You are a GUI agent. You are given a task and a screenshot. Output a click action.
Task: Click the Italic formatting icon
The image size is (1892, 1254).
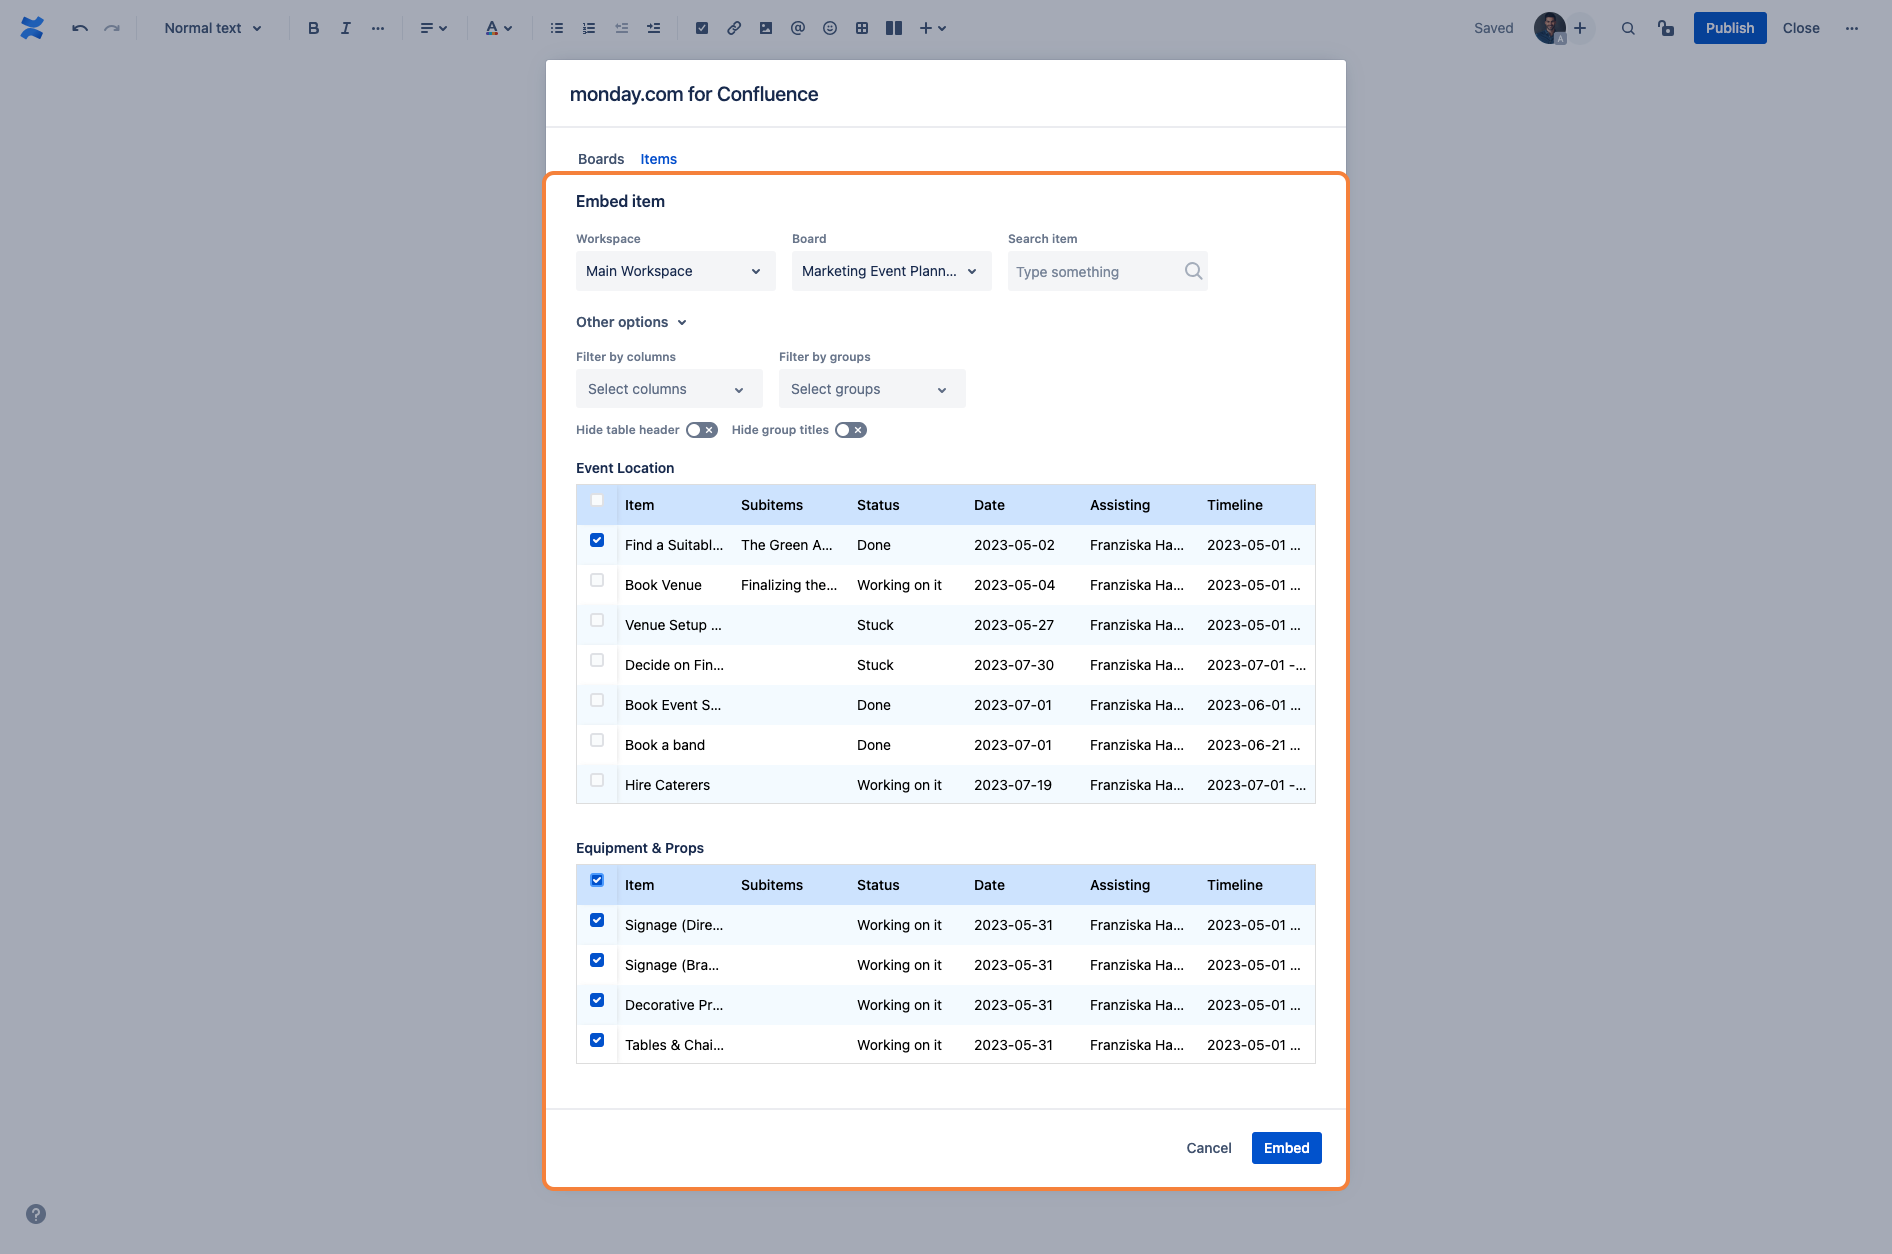tap(345, 28)
